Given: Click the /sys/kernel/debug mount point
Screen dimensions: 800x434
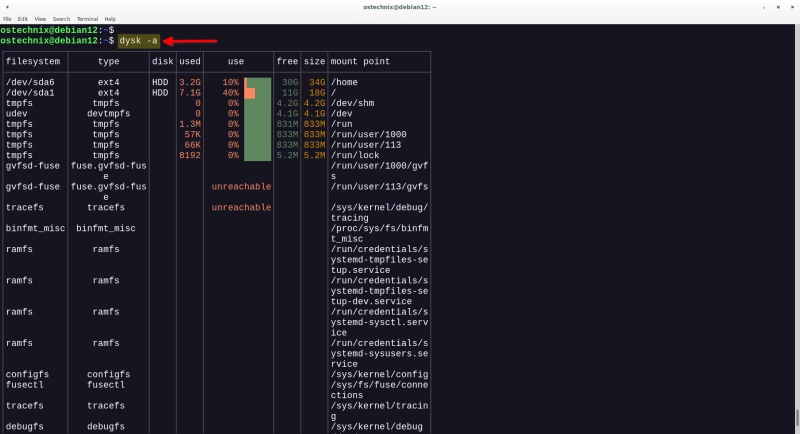Looking at the screenshot, I should pyautogui.click(x=377, y=426).
